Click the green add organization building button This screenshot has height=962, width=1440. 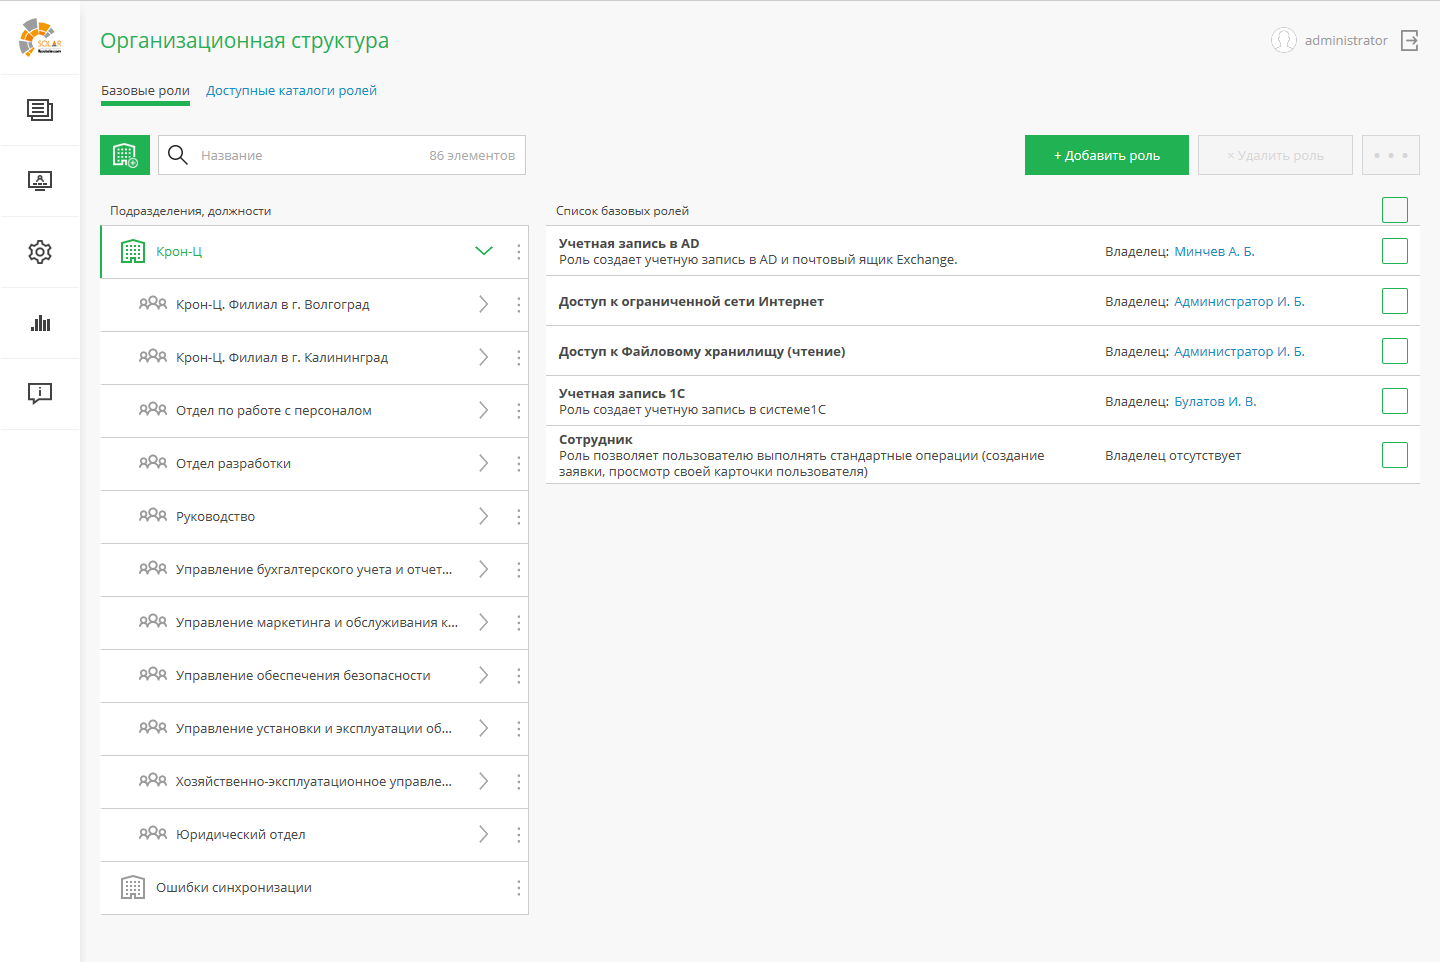tap(125, 155)
